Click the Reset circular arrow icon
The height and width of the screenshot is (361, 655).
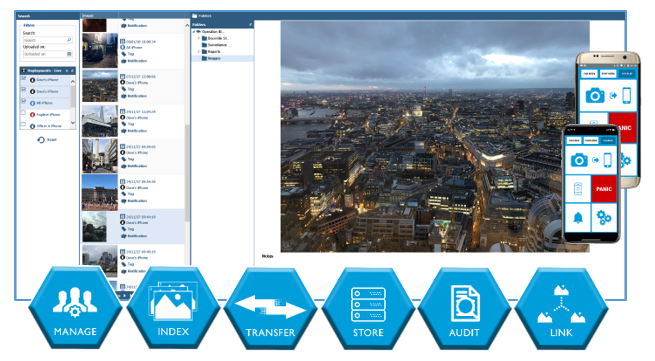click(41, 140)
